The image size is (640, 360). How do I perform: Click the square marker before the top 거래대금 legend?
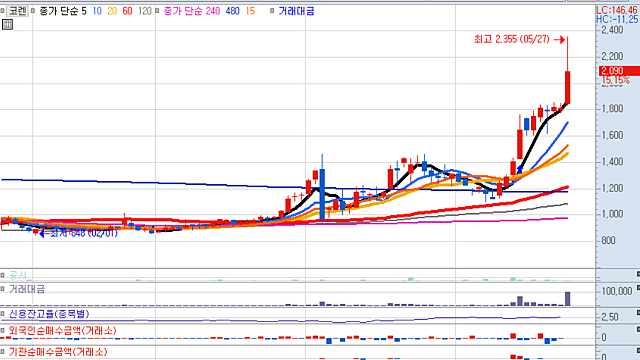pos(272,11)
